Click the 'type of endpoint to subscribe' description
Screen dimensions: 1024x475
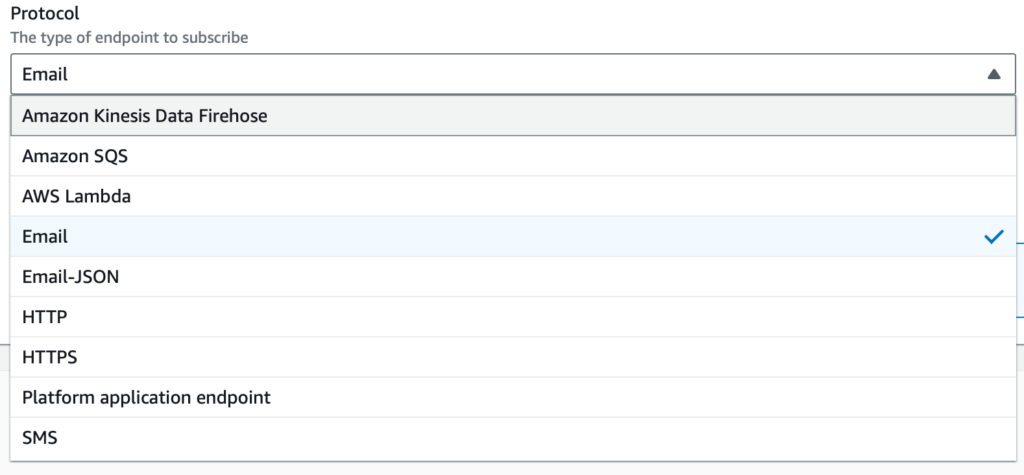click(x=129, y=37)
